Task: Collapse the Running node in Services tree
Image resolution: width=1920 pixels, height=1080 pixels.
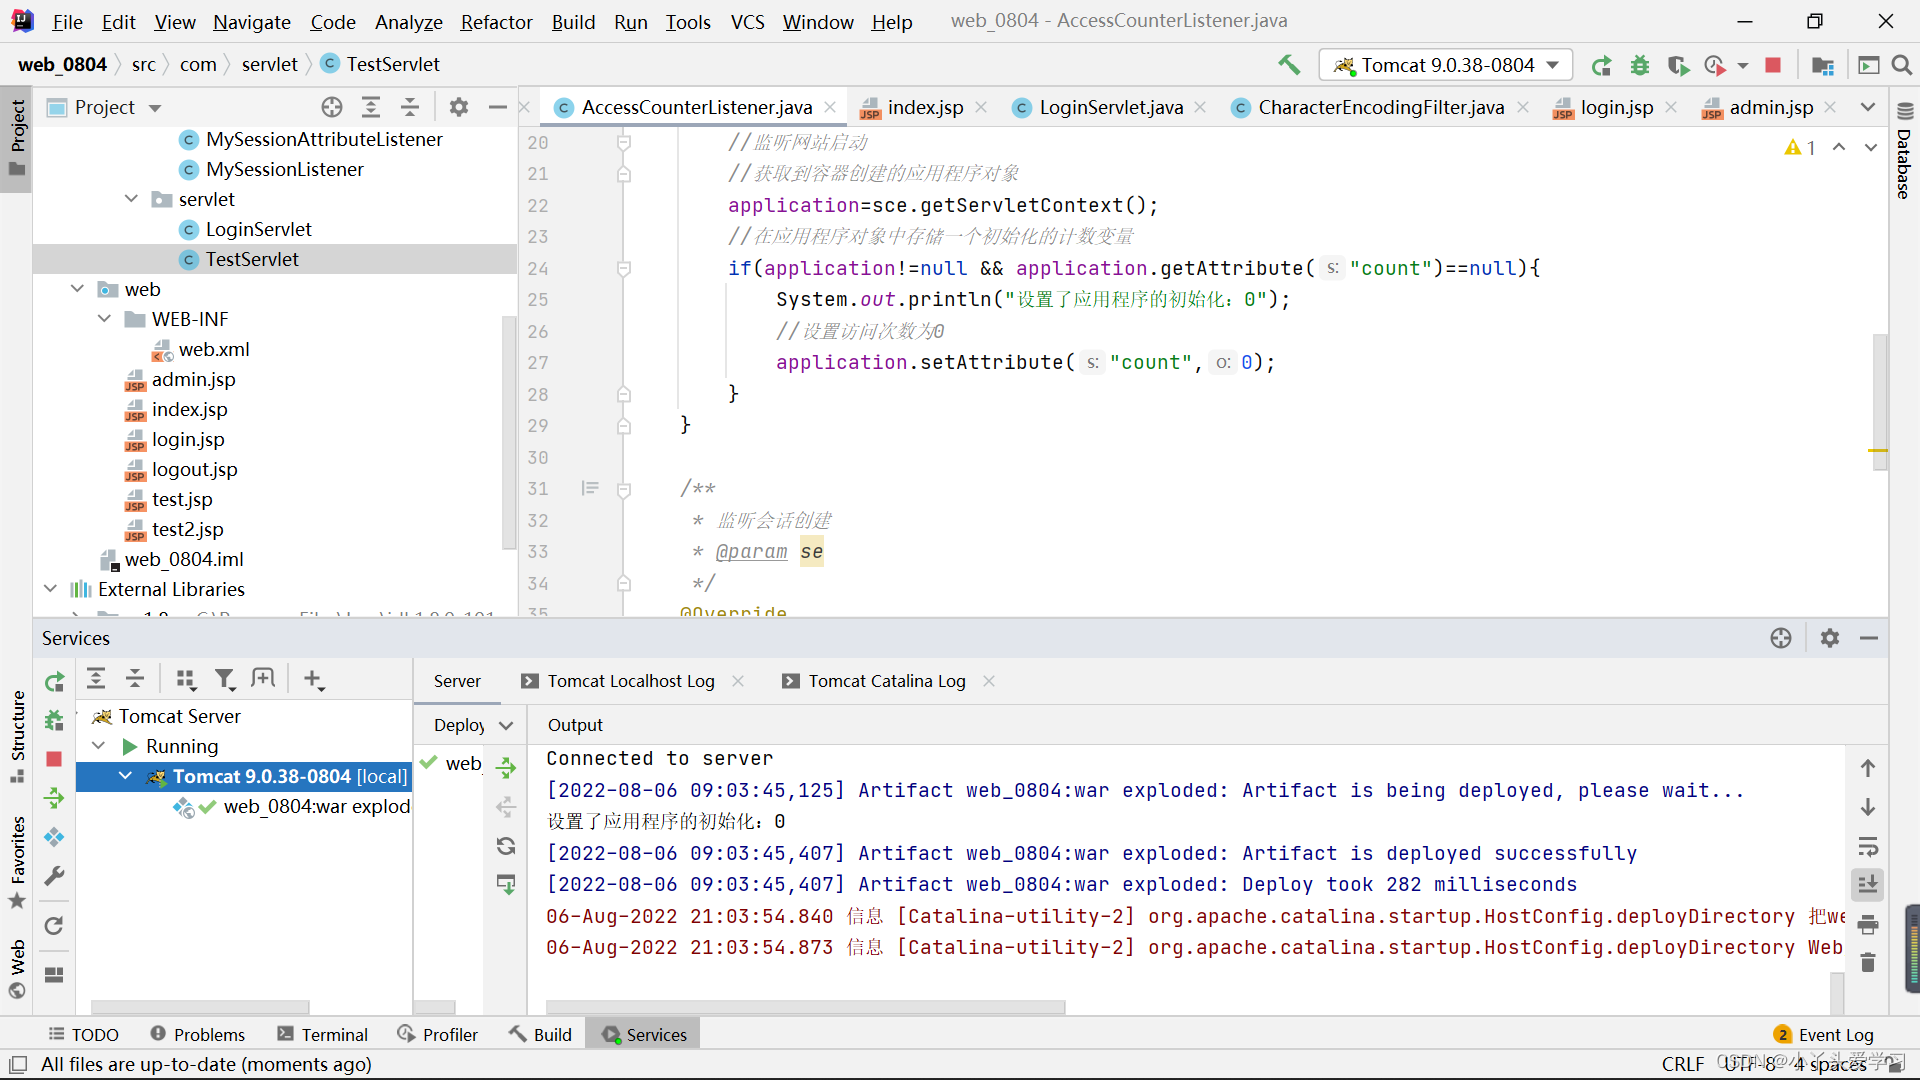Action: point(99,746)
